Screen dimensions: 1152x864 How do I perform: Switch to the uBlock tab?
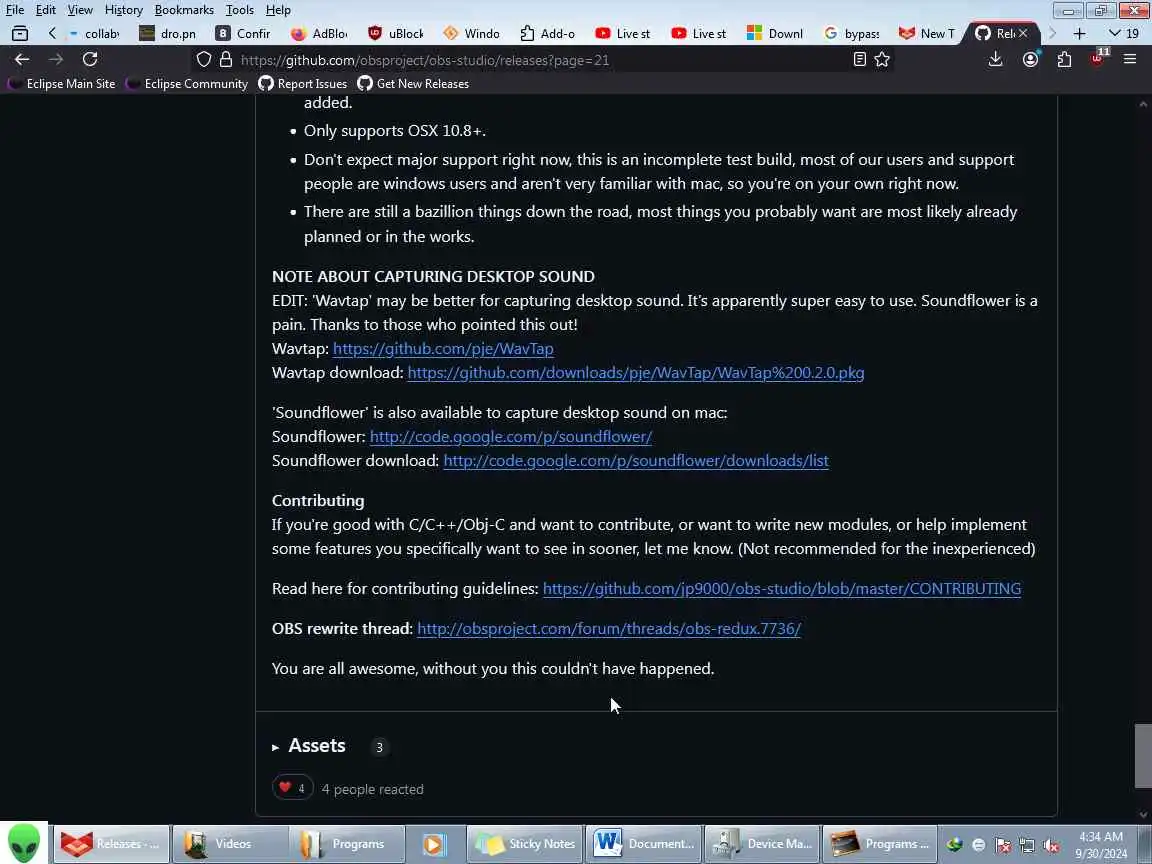(397, 34)
